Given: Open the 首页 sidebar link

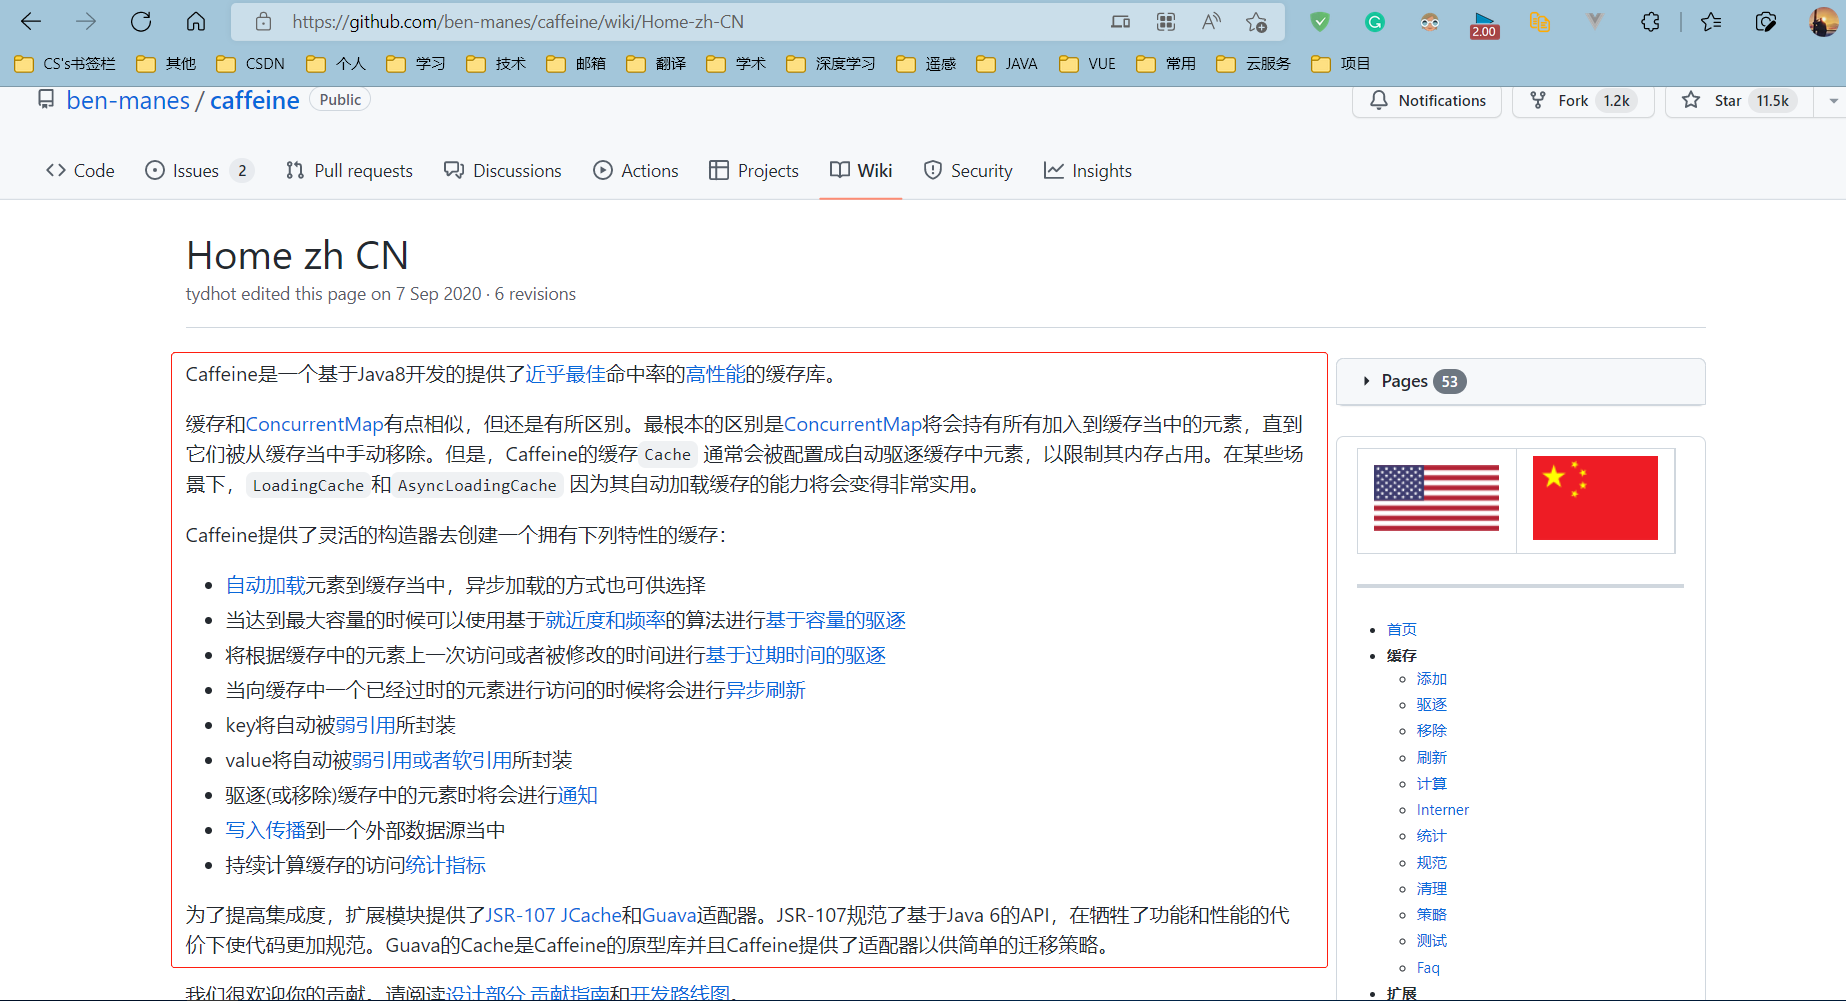Looking at the screenshot, I should (x=1402, y=629).
